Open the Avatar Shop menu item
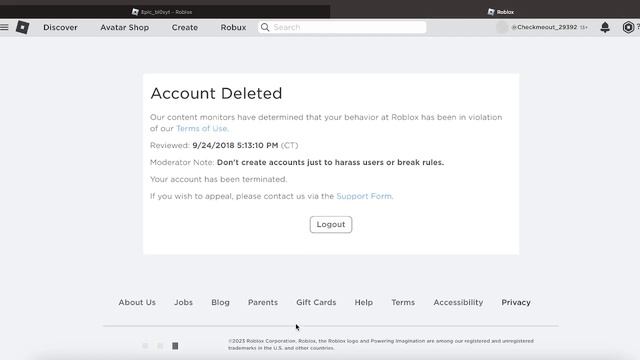 124,27
